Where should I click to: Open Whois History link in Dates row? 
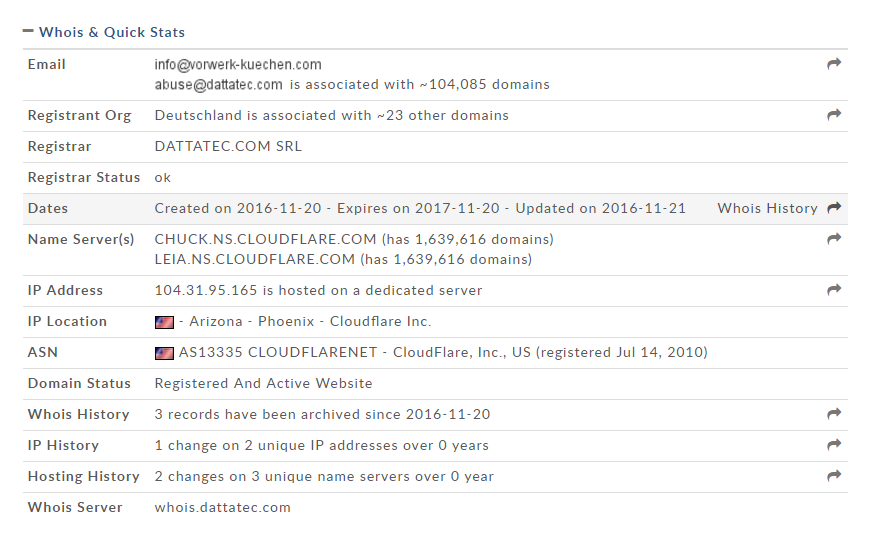pos(767,209)
